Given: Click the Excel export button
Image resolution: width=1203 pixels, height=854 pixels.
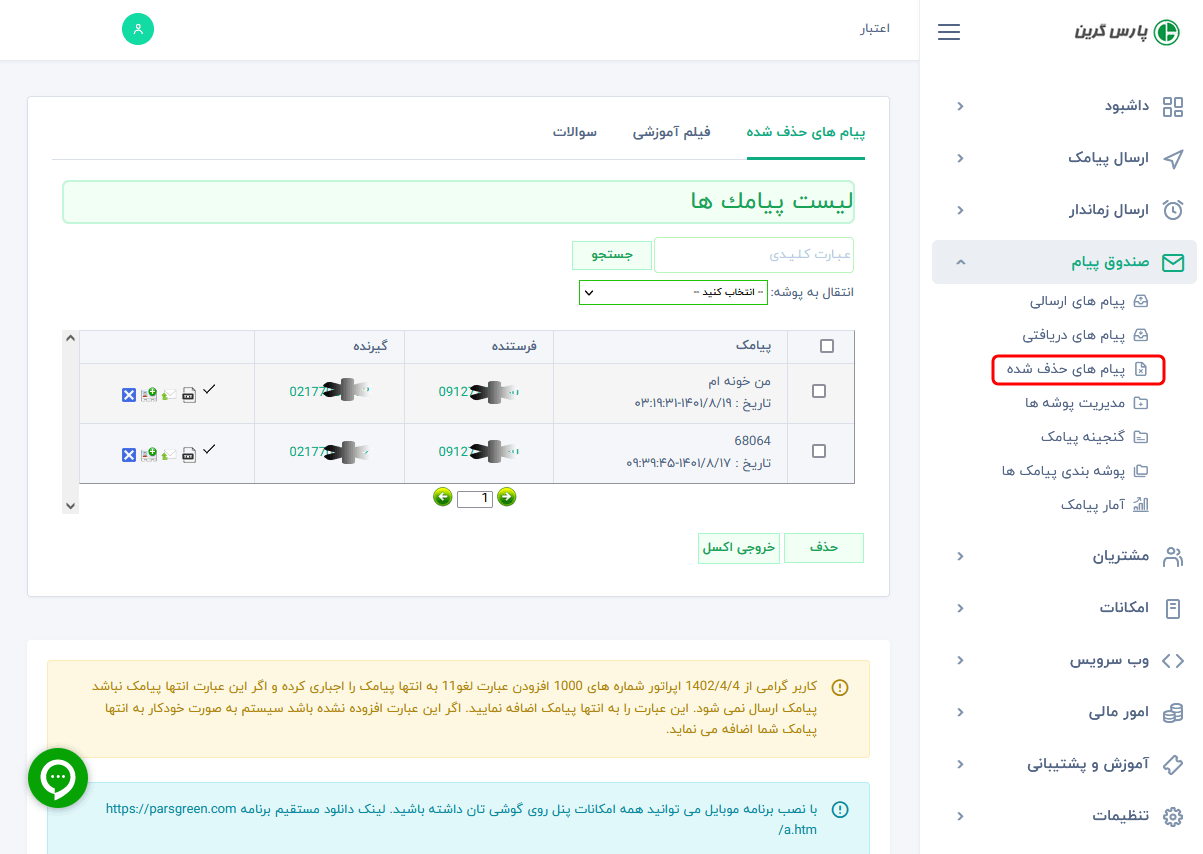Looking at the screenshot, I should tap(738, 548).
